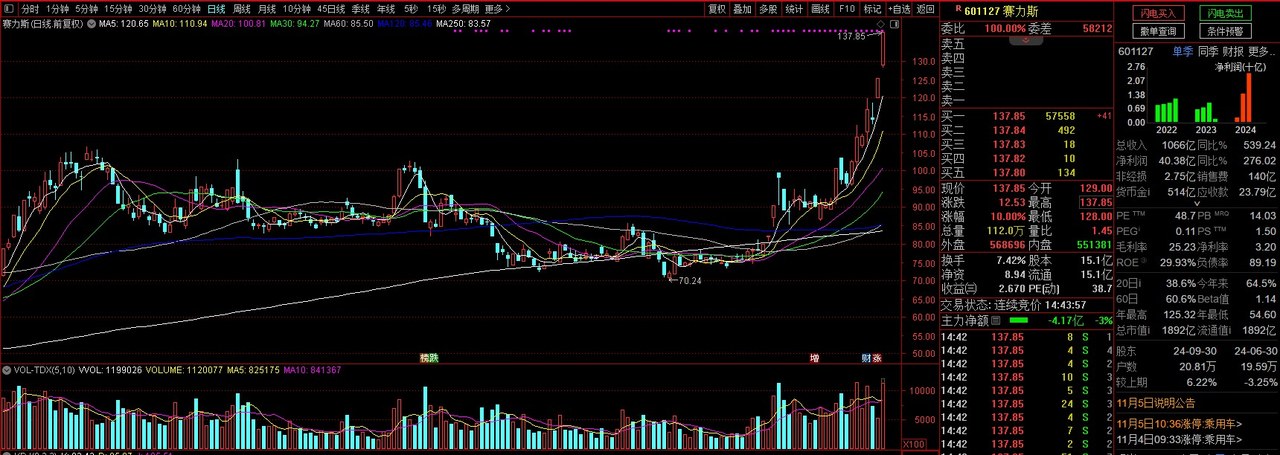Image resolution: width=1280 pixels, height=455 pixels.
Task: Switch the financial chart to 同季 view
Action: click(x=1208, y=50)
